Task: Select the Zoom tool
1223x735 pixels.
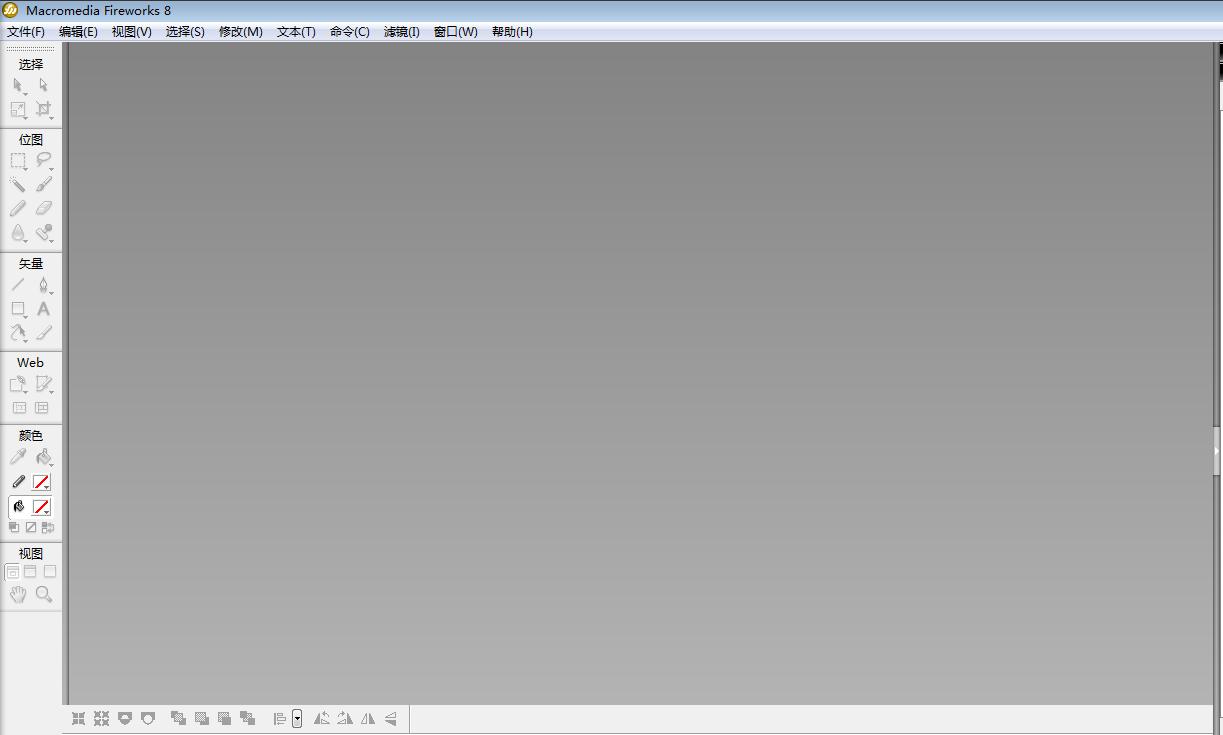Action: (x=43, y=595)
